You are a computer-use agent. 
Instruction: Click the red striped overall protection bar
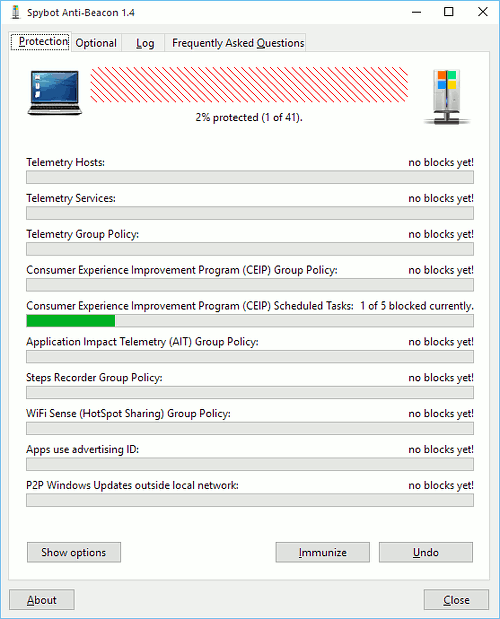click(x=249, y=85)
